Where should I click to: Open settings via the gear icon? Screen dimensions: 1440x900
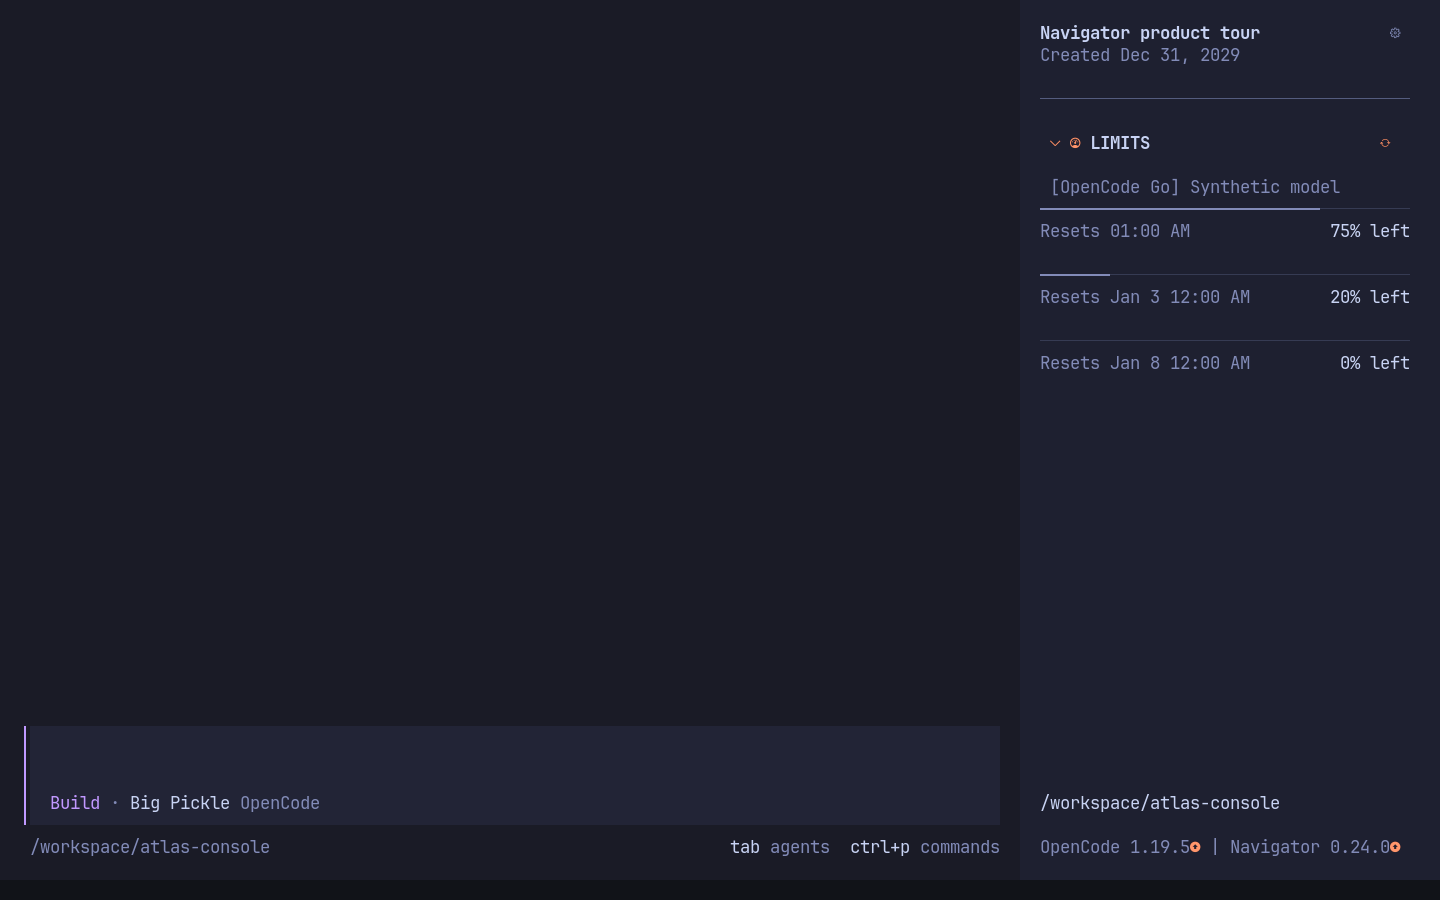[1395, 33]
